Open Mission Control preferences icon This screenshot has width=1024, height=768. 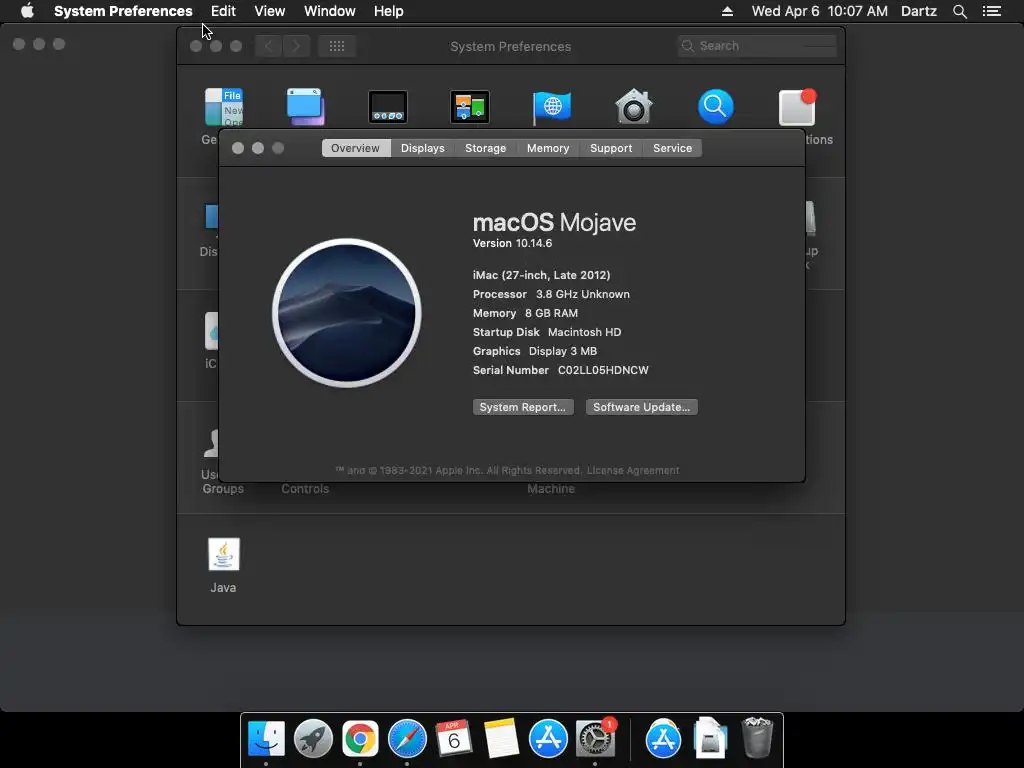coord(470,106)
